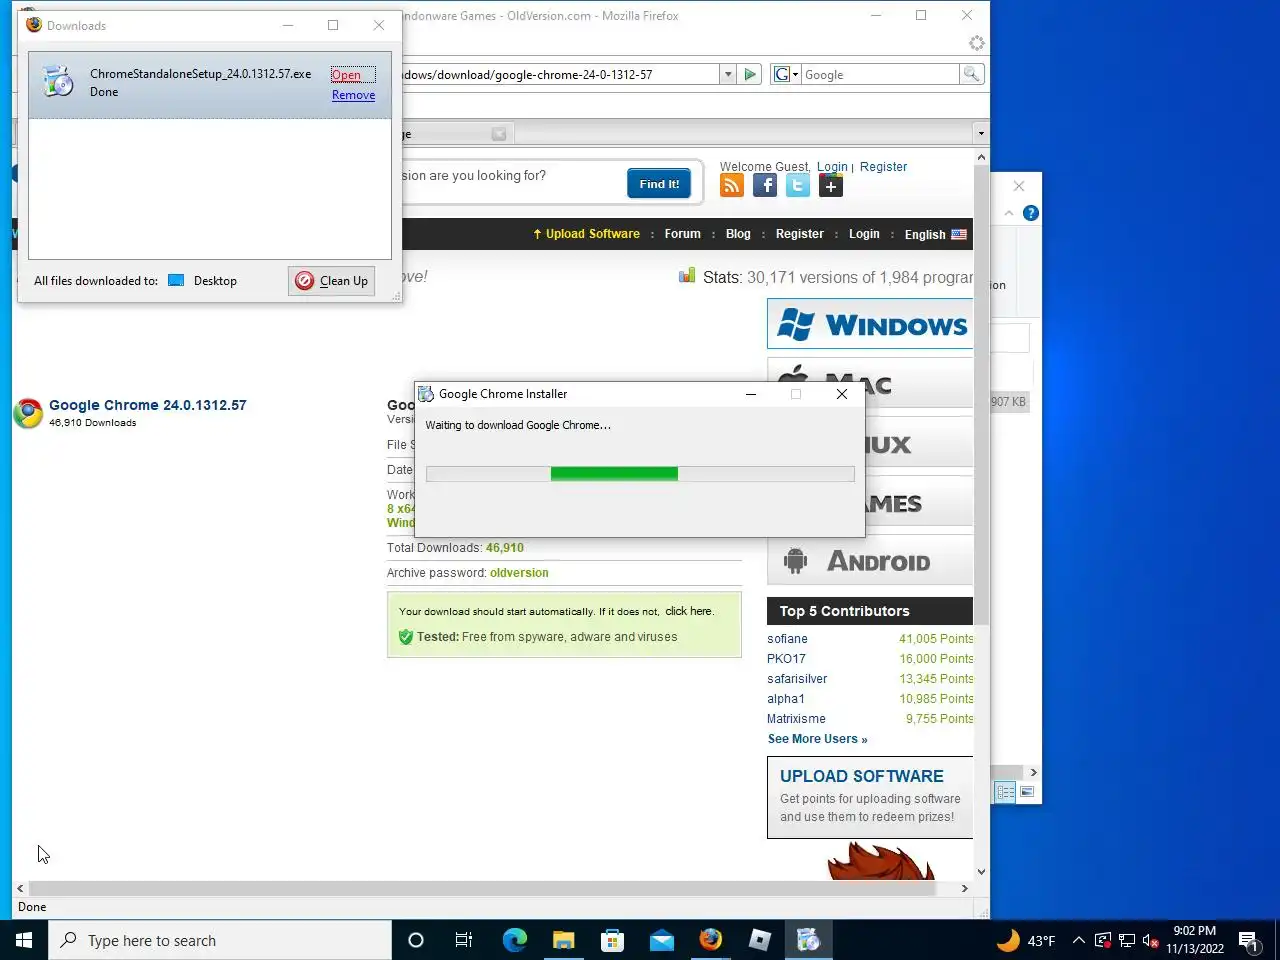Open the Facebook icon

[765, 185]
